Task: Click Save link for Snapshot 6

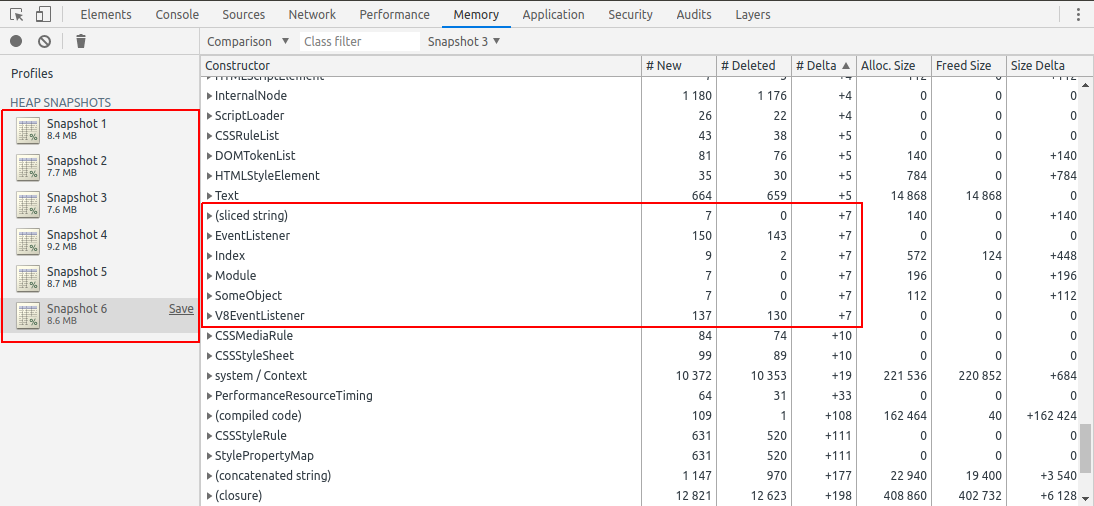Action: pyautogui.click(x=181, y=309)
